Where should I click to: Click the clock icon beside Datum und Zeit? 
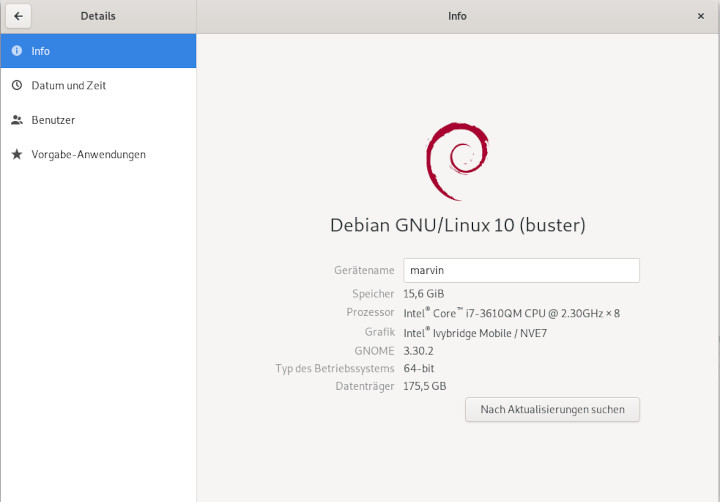click(17, 85)
